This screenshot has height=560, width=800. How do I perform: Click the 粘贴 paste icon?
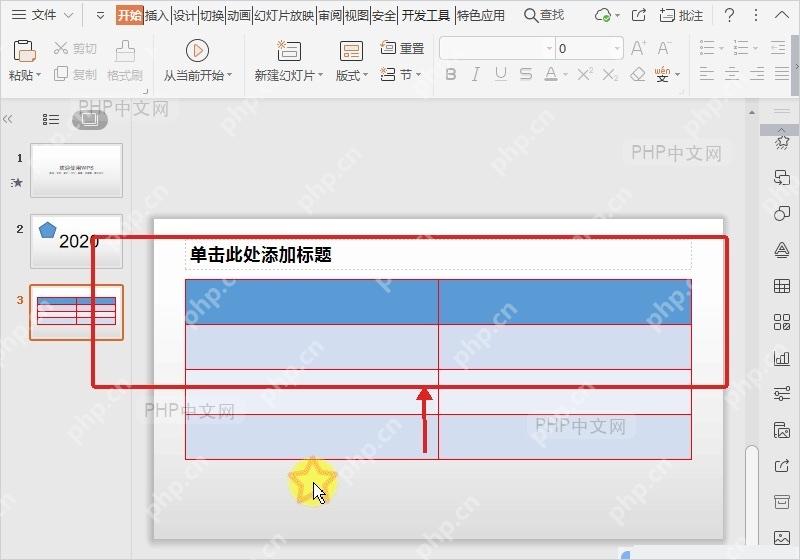(x=23, y=51)
